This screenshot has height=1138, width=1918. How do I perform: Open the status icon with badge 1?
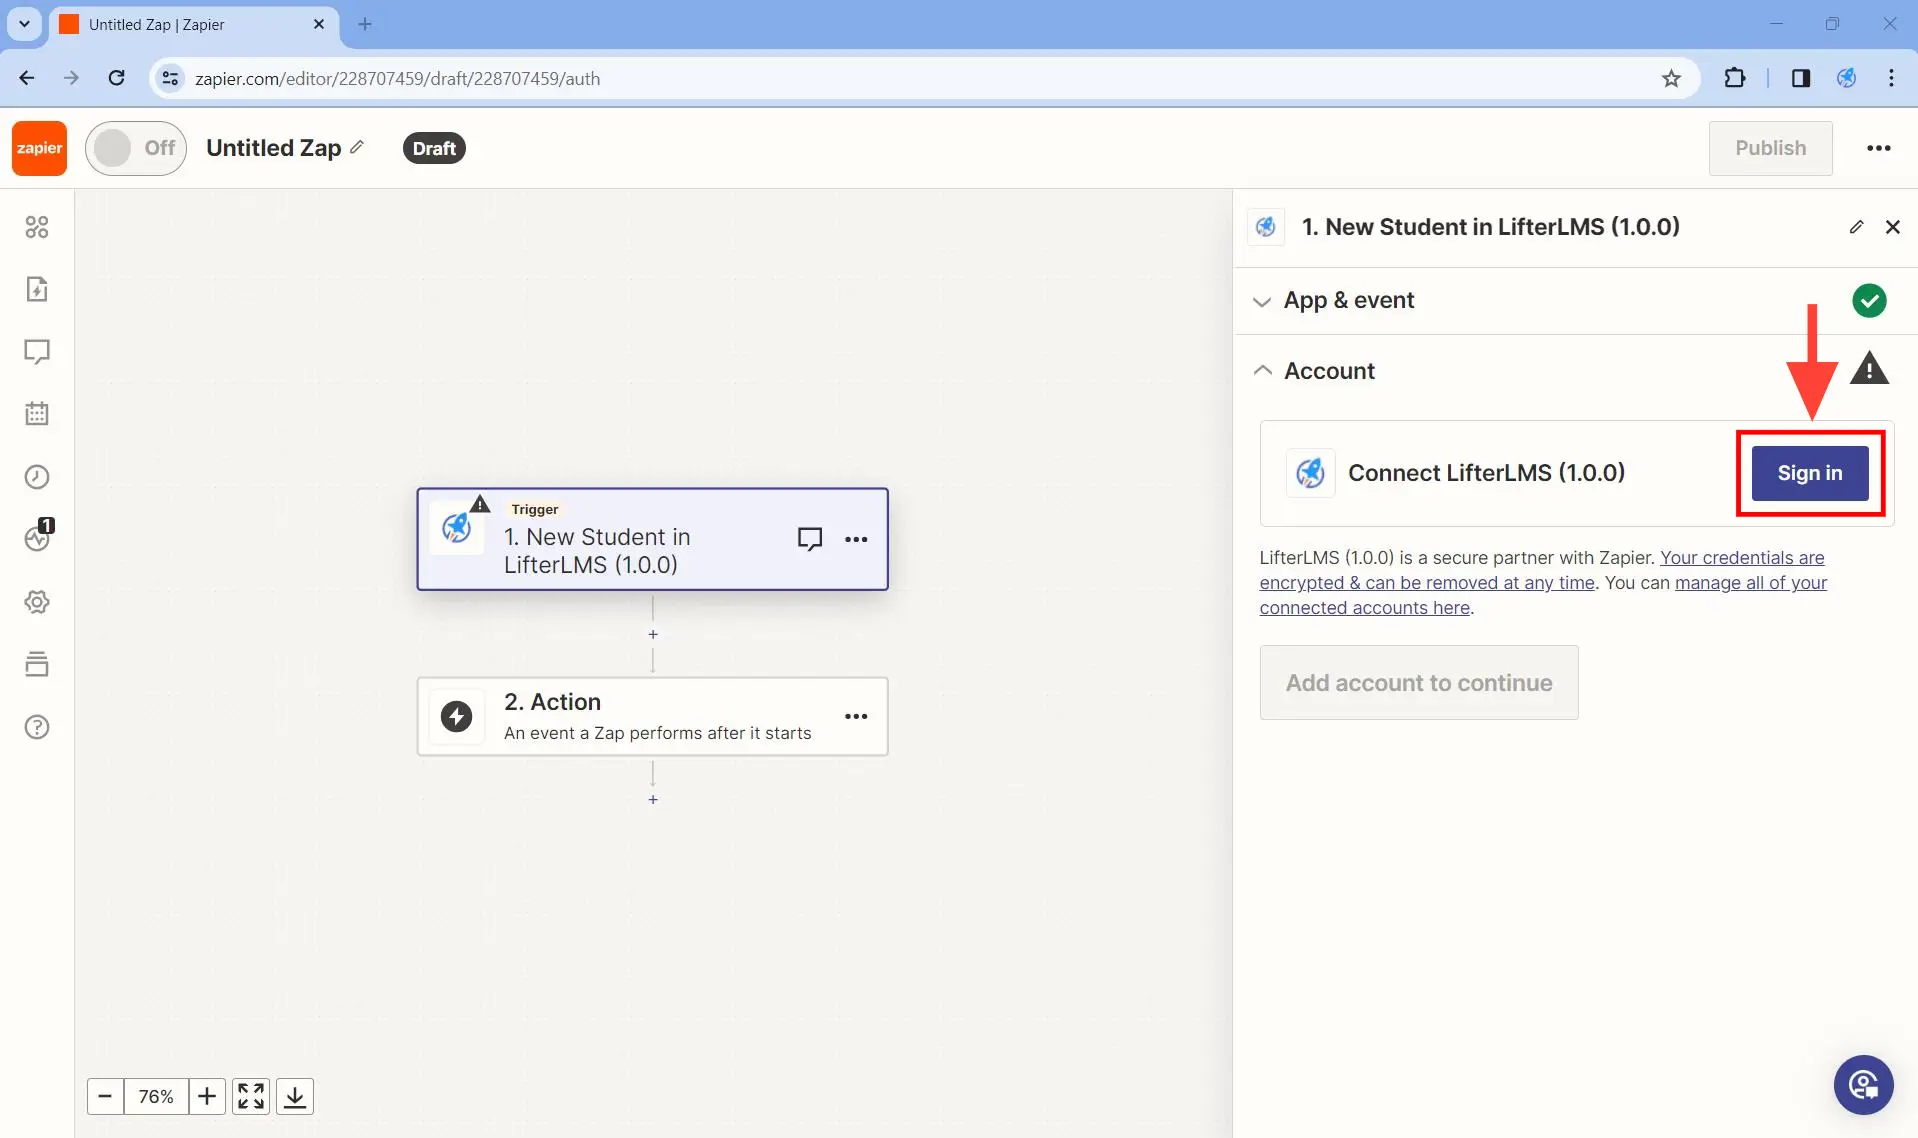coord(38,537)
